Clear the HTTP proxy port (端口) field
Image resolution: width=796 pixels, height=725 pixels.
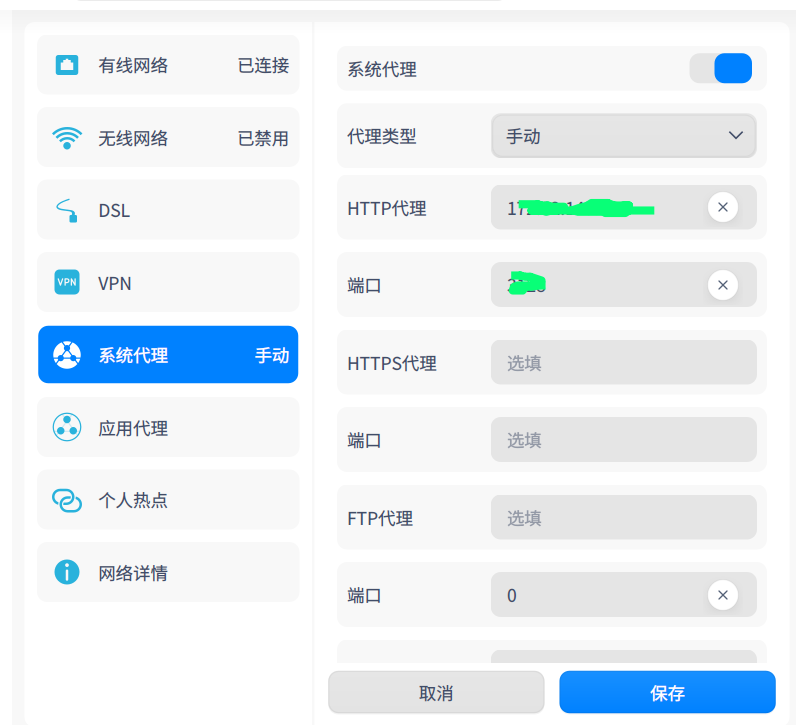tap(722, 285)
